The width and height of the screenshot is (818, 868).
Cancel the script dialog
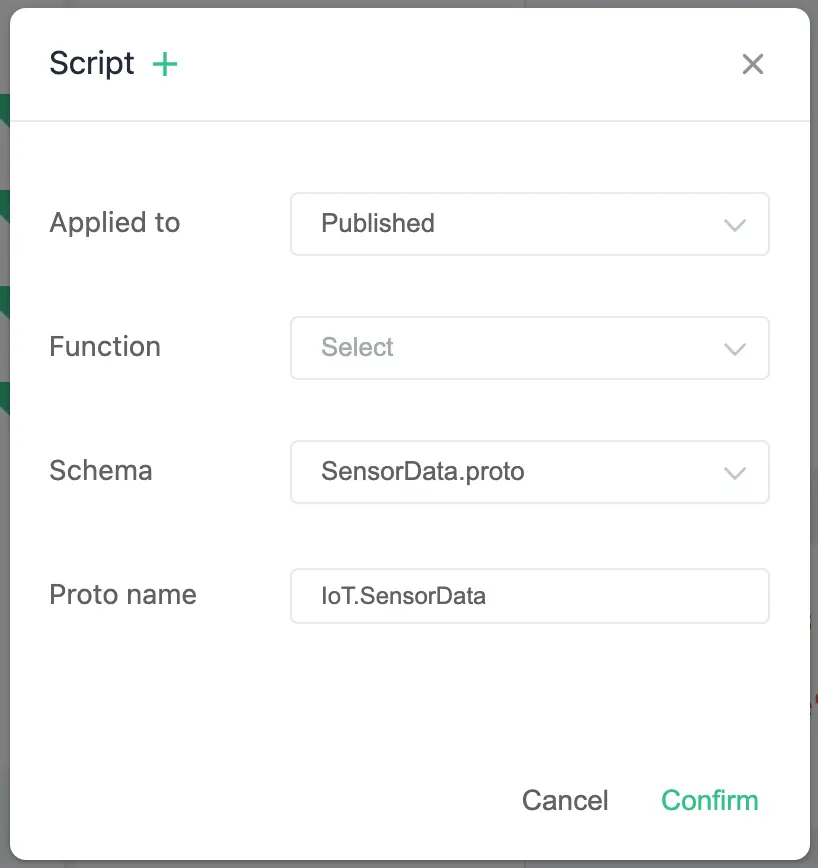(x=565, y=800)
